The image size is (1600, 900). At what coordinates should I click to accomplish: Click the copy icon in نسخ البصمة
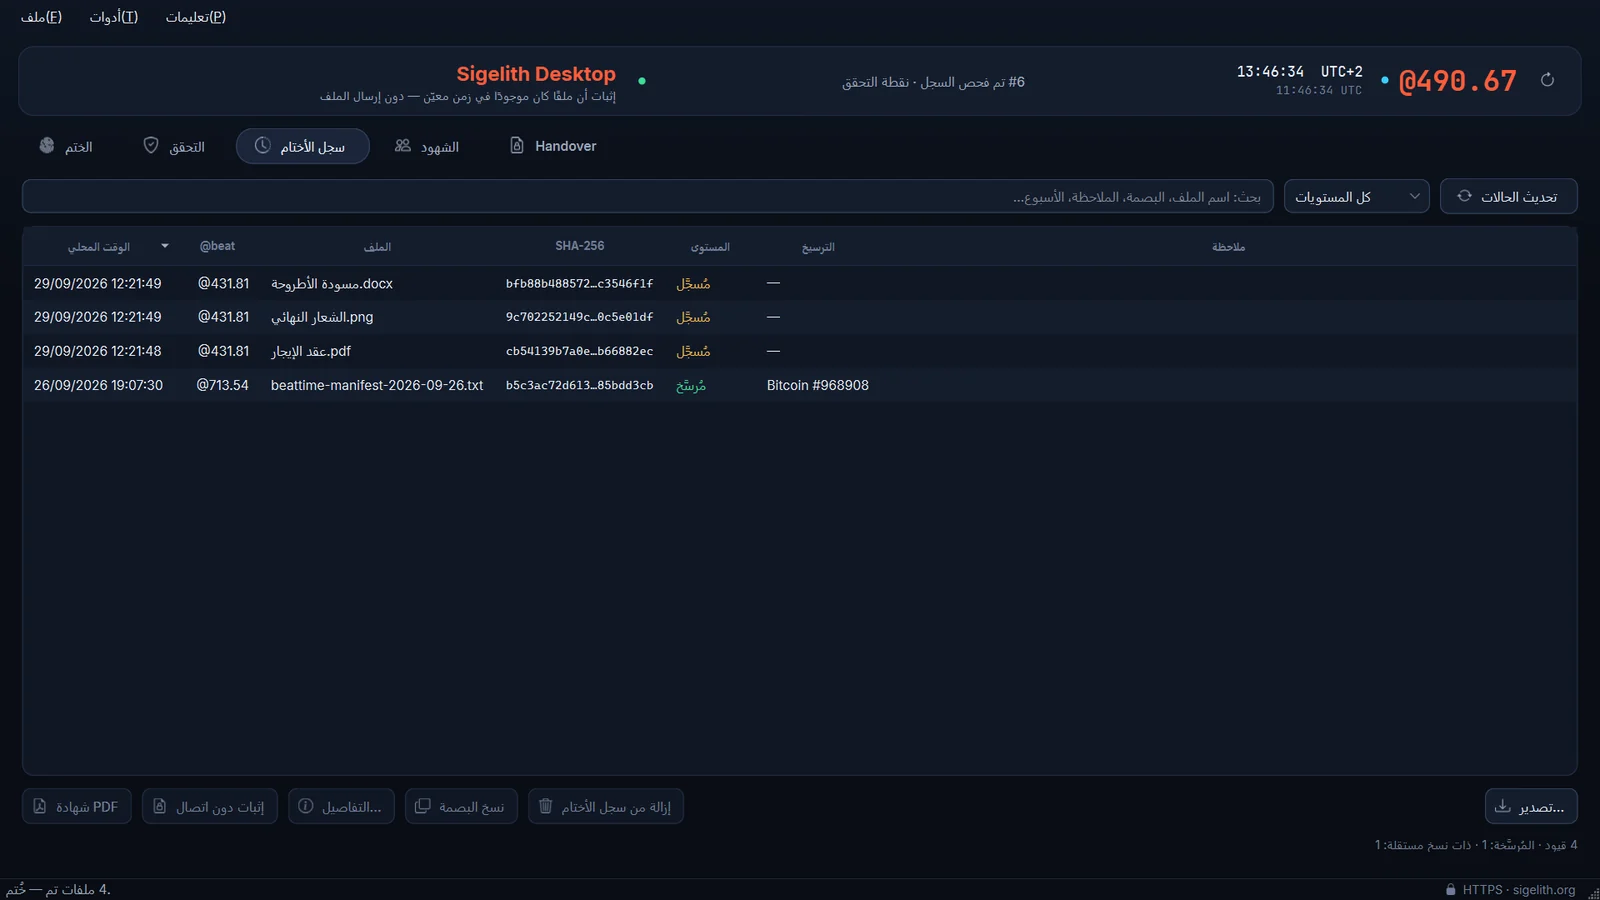tap(423, 806)
